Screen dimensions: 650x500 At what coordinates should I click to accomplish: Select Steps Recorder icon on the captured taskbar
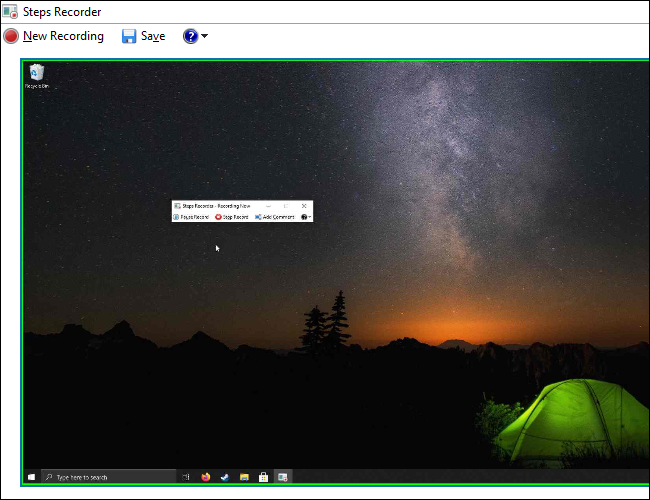(x=283, y=477)
